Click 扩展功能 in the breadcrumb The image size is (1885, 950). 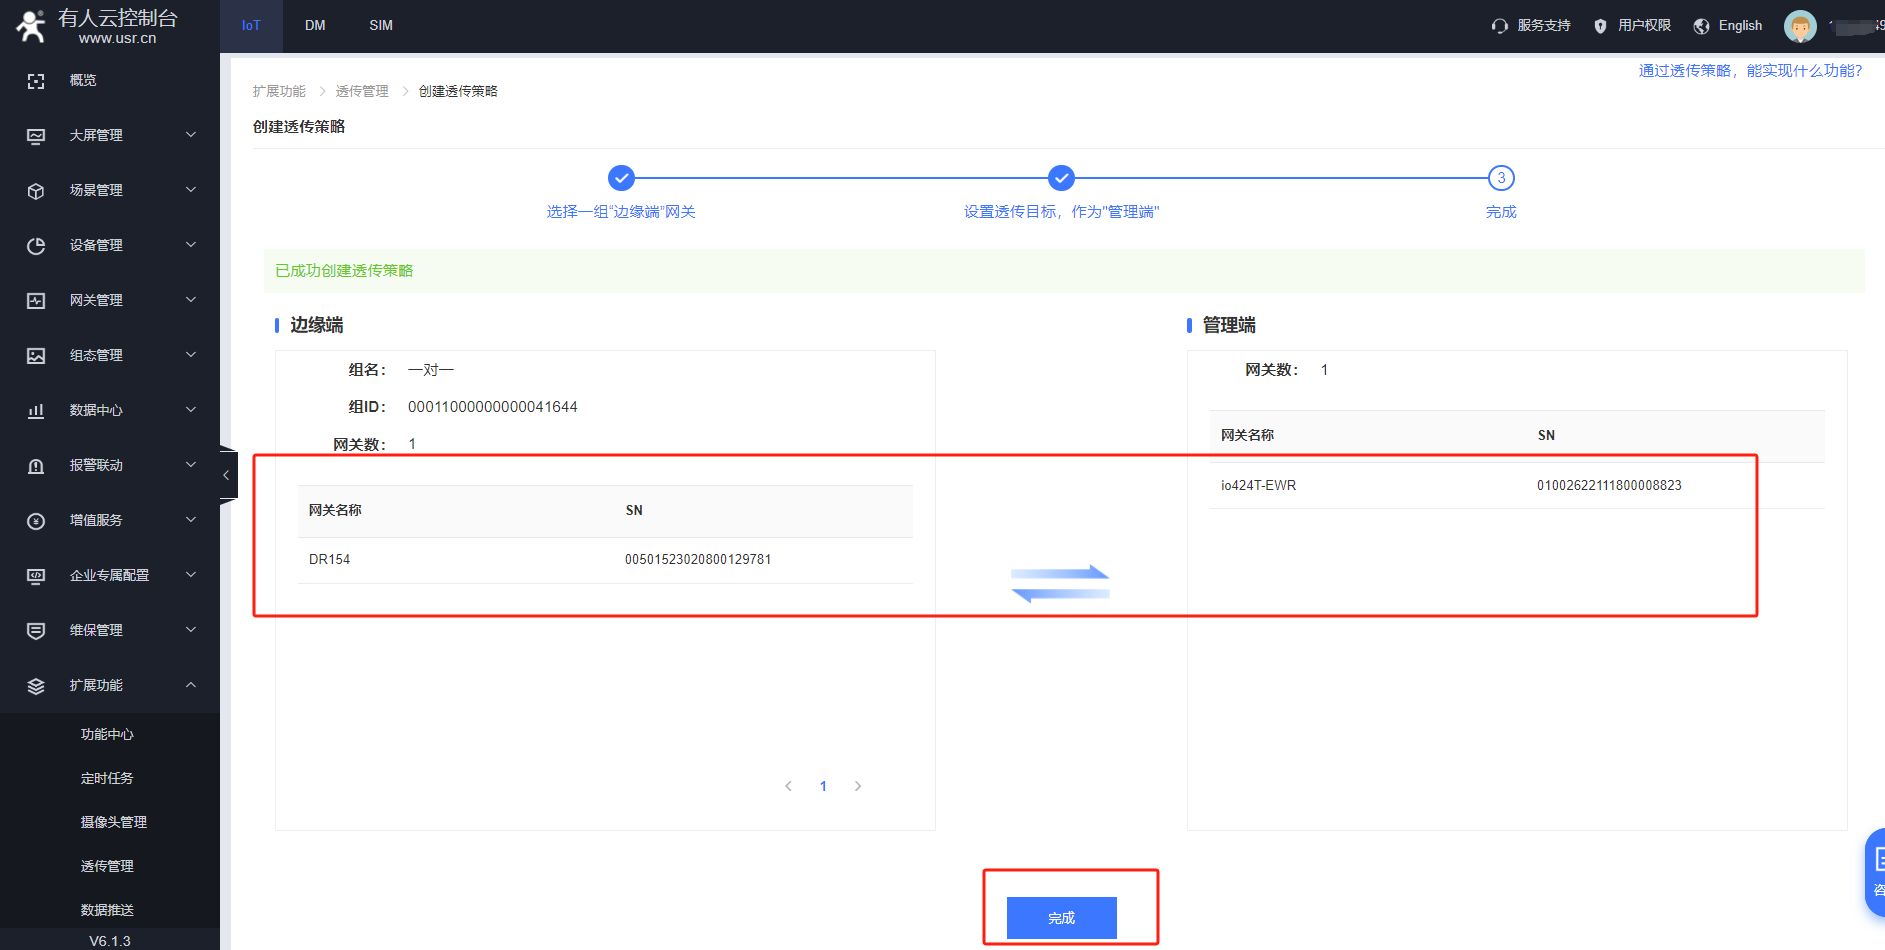click(279, 92)
